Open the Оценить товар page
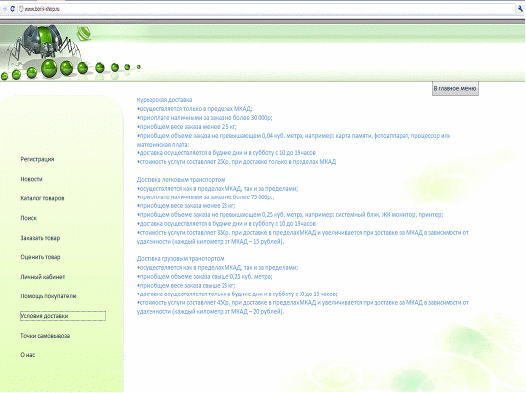Viewport: 526px width, 393px height. 40,257
